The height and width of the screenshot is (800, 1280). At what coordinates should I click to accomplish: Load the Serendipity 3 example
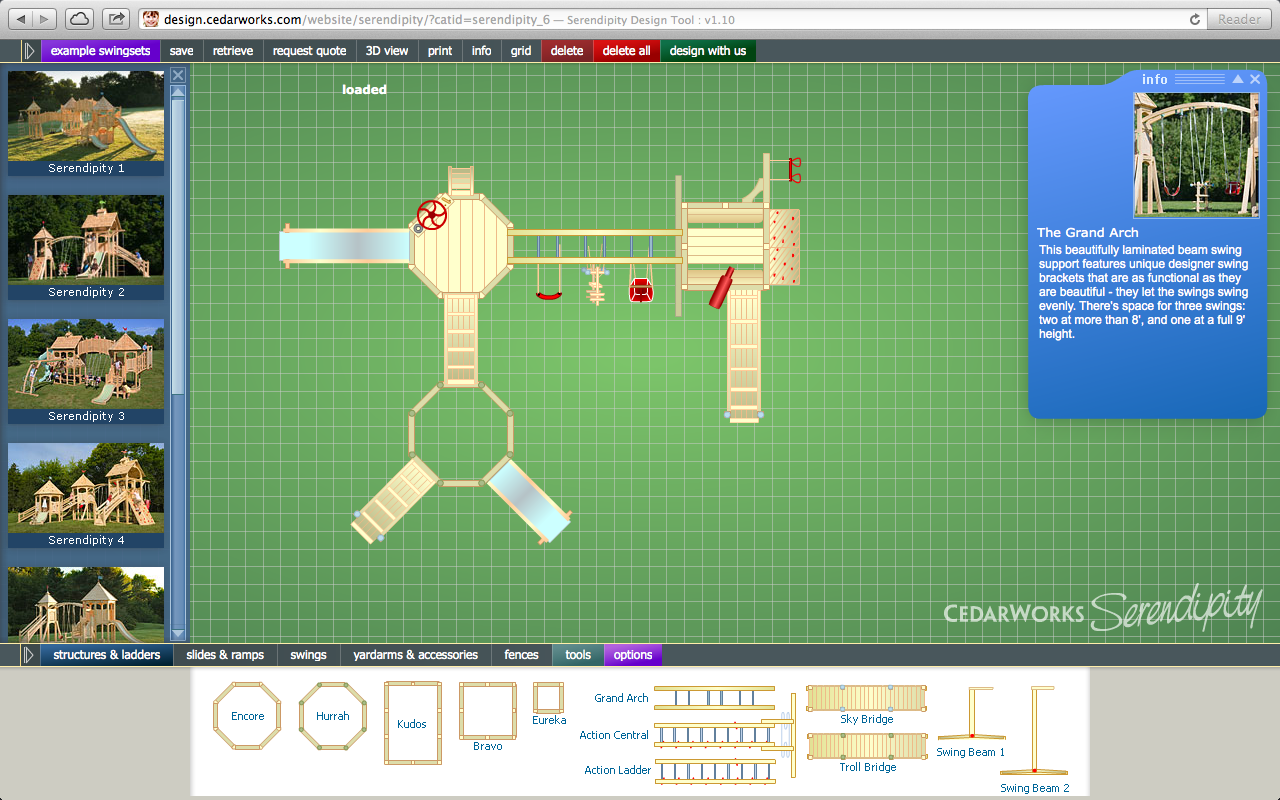[86, 370]
